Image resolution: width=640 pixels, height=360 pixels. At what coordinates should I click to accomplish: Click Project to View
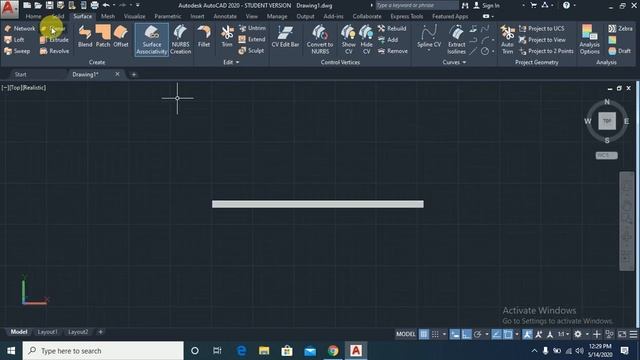pos(542,40)
